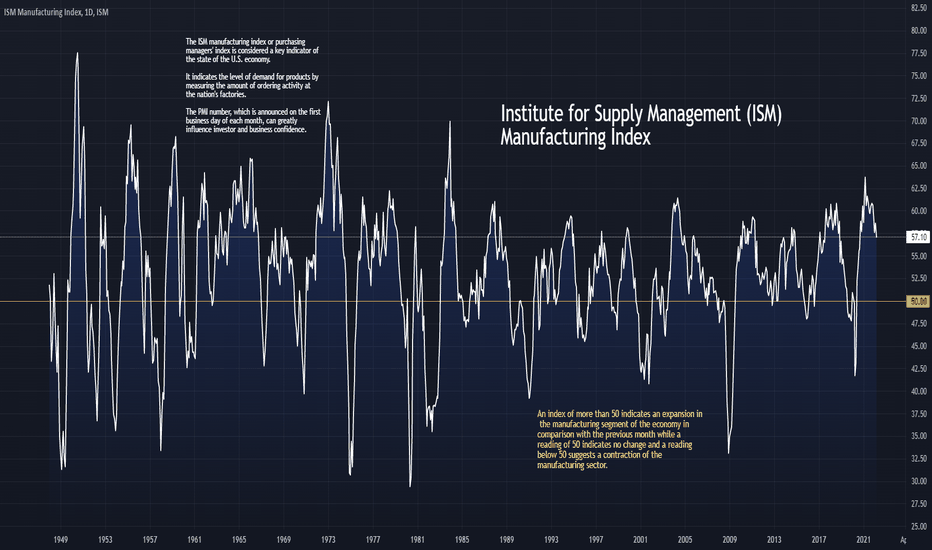Click the 1973 label on the time axis
This screenshot has width=932, height=550.
click(328, 540)
